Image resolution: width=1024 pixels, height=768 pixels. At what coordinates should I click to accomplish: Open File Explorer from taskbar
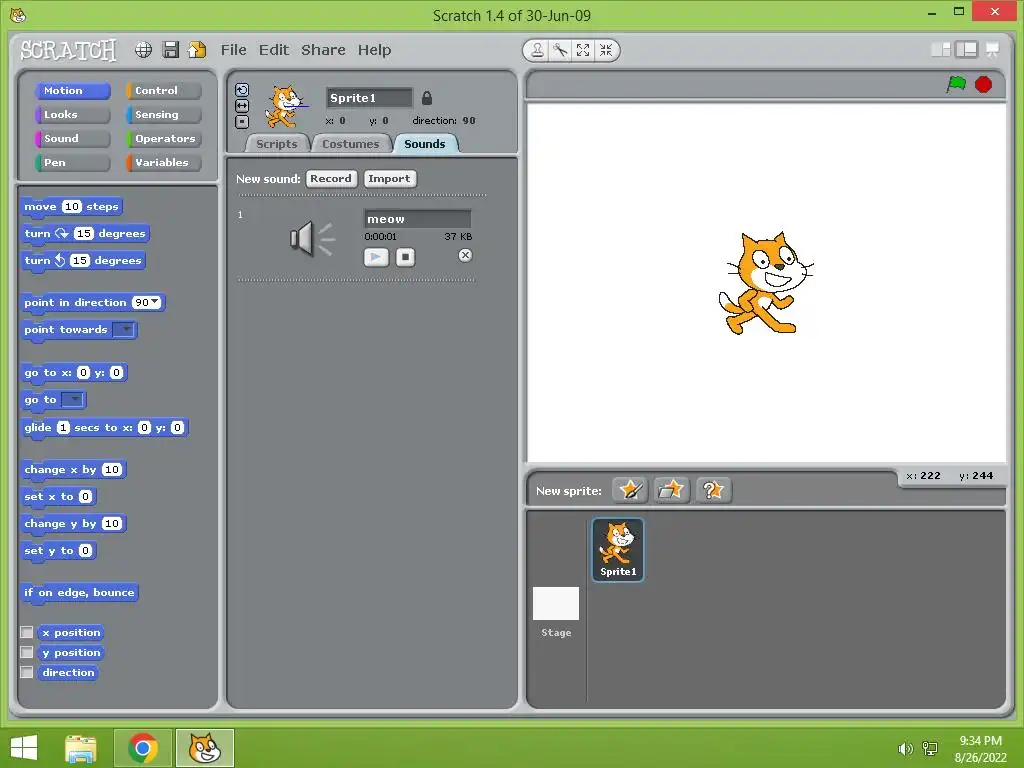point(81,748)
